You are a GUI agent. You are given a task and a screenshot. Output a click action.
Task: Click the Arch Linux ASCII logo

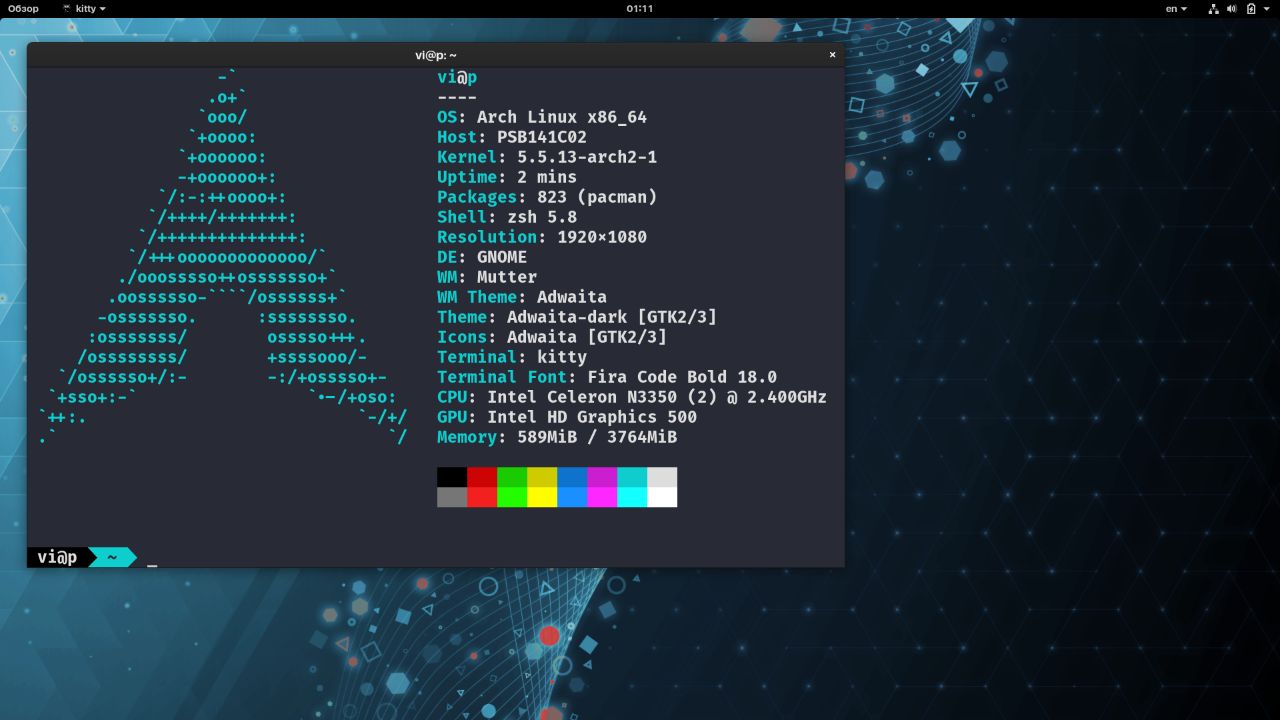point(223,257)
